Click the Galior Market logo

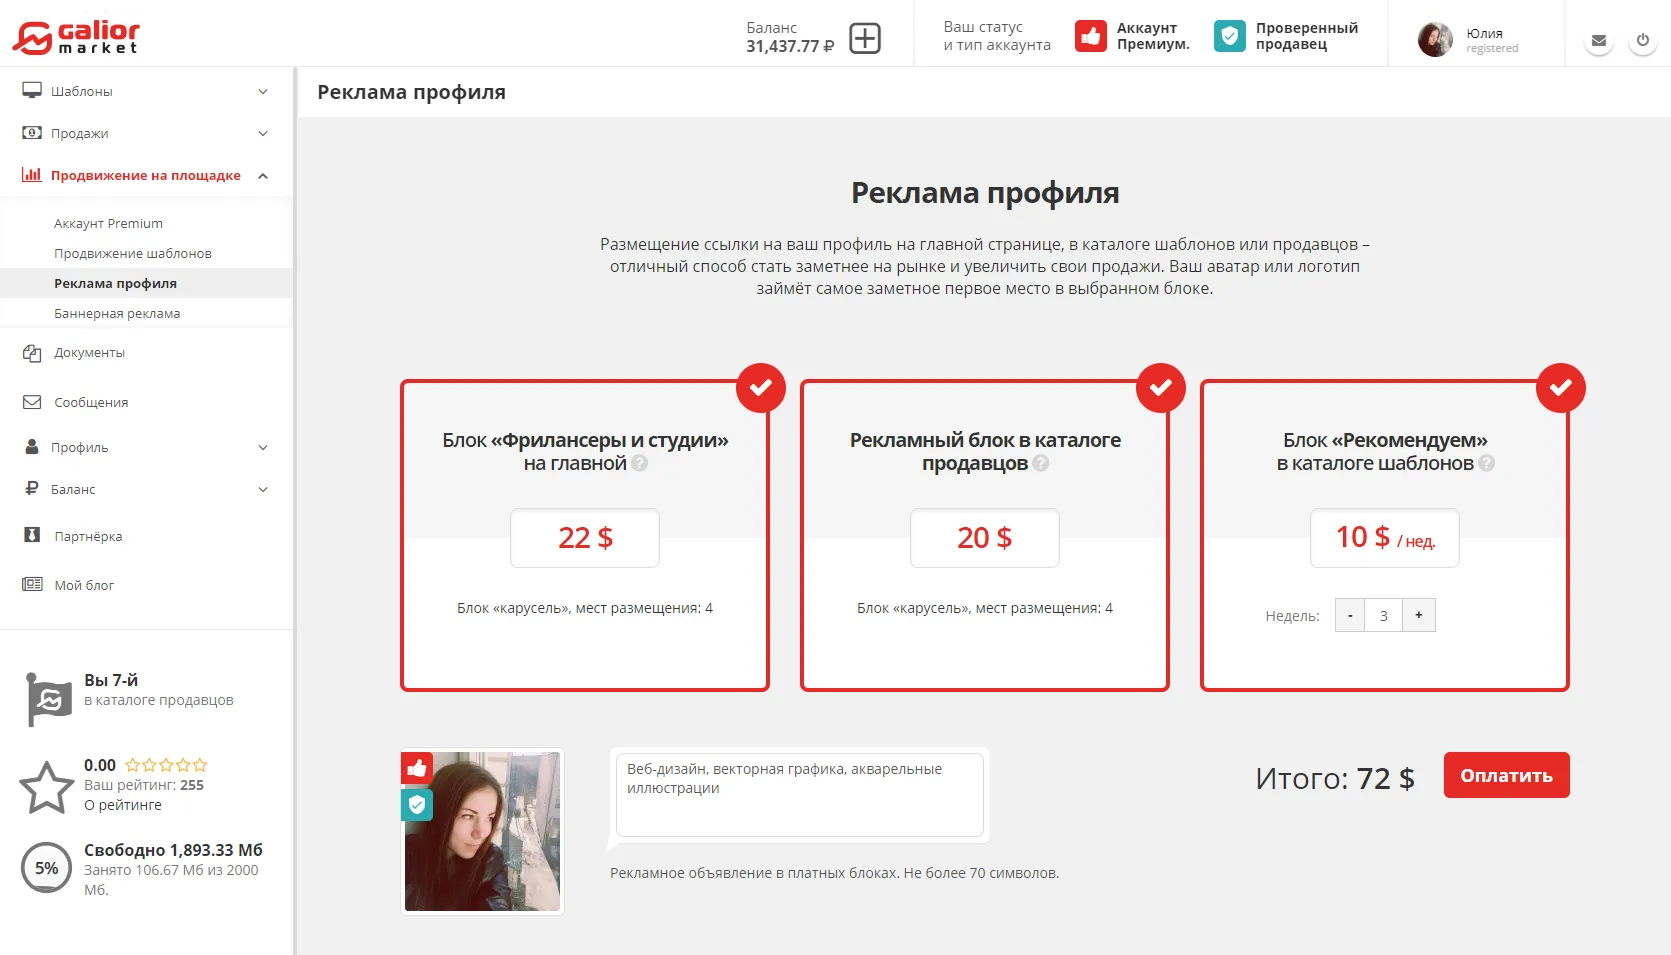pos(76,38)
